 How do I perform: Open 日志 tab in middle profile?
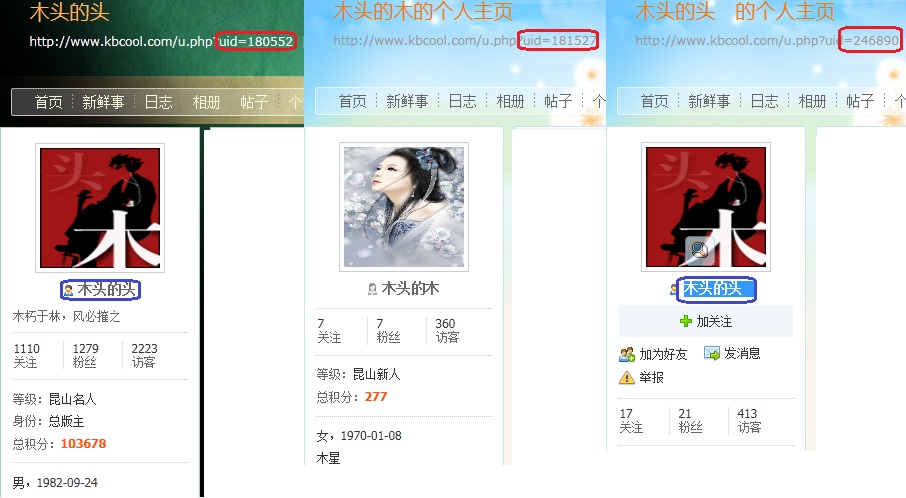point(462,101)
